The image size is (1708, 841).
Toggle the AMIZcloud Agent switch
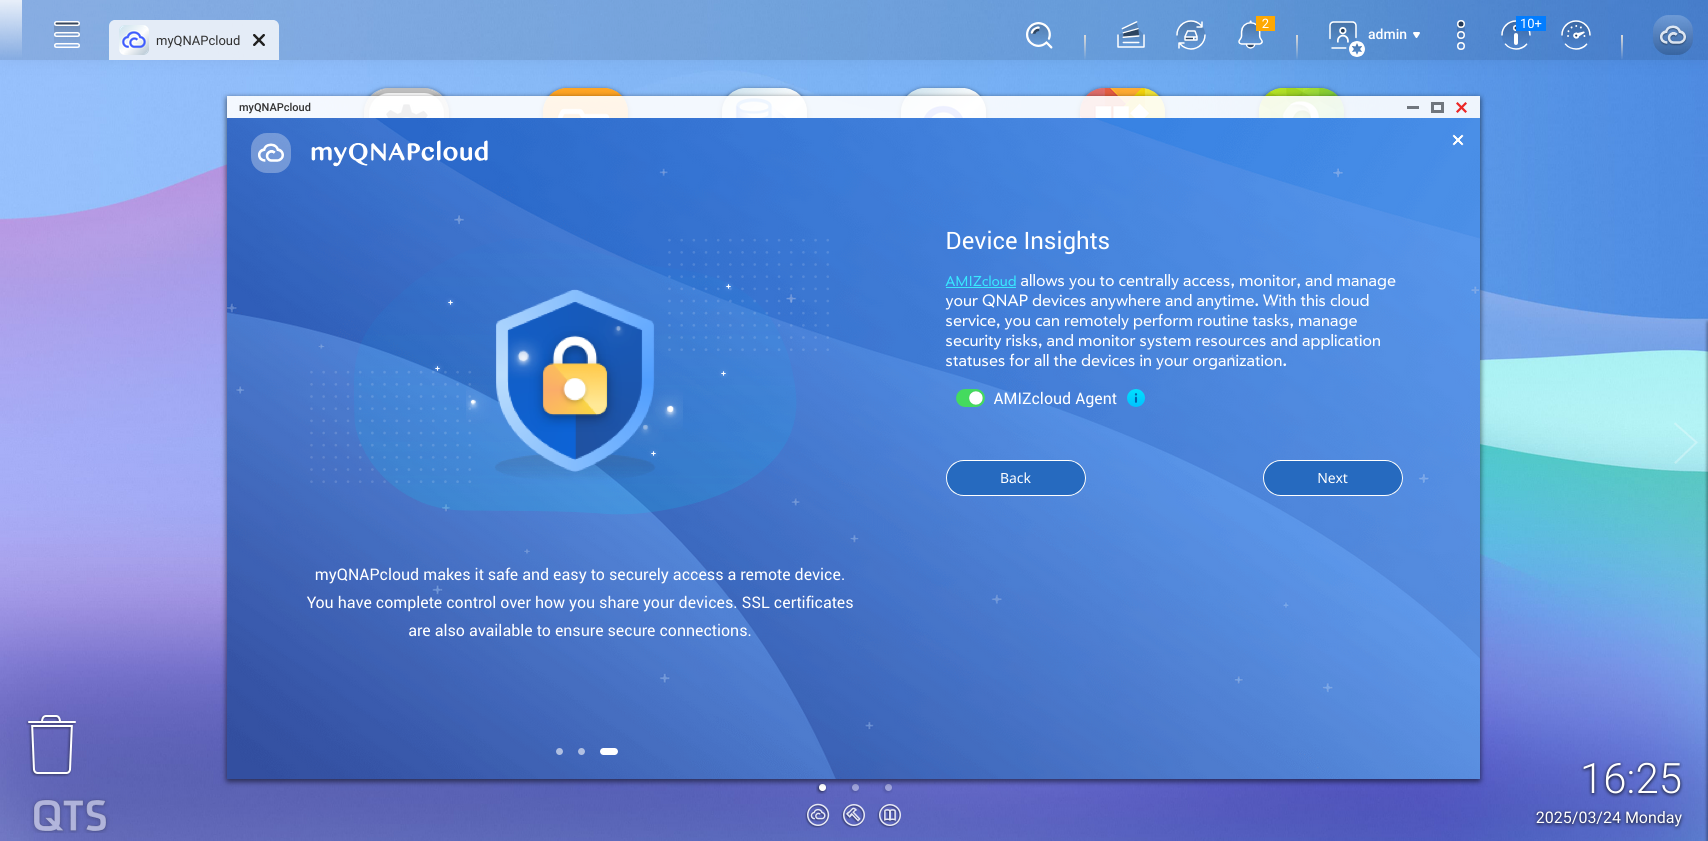coord(970,398)
